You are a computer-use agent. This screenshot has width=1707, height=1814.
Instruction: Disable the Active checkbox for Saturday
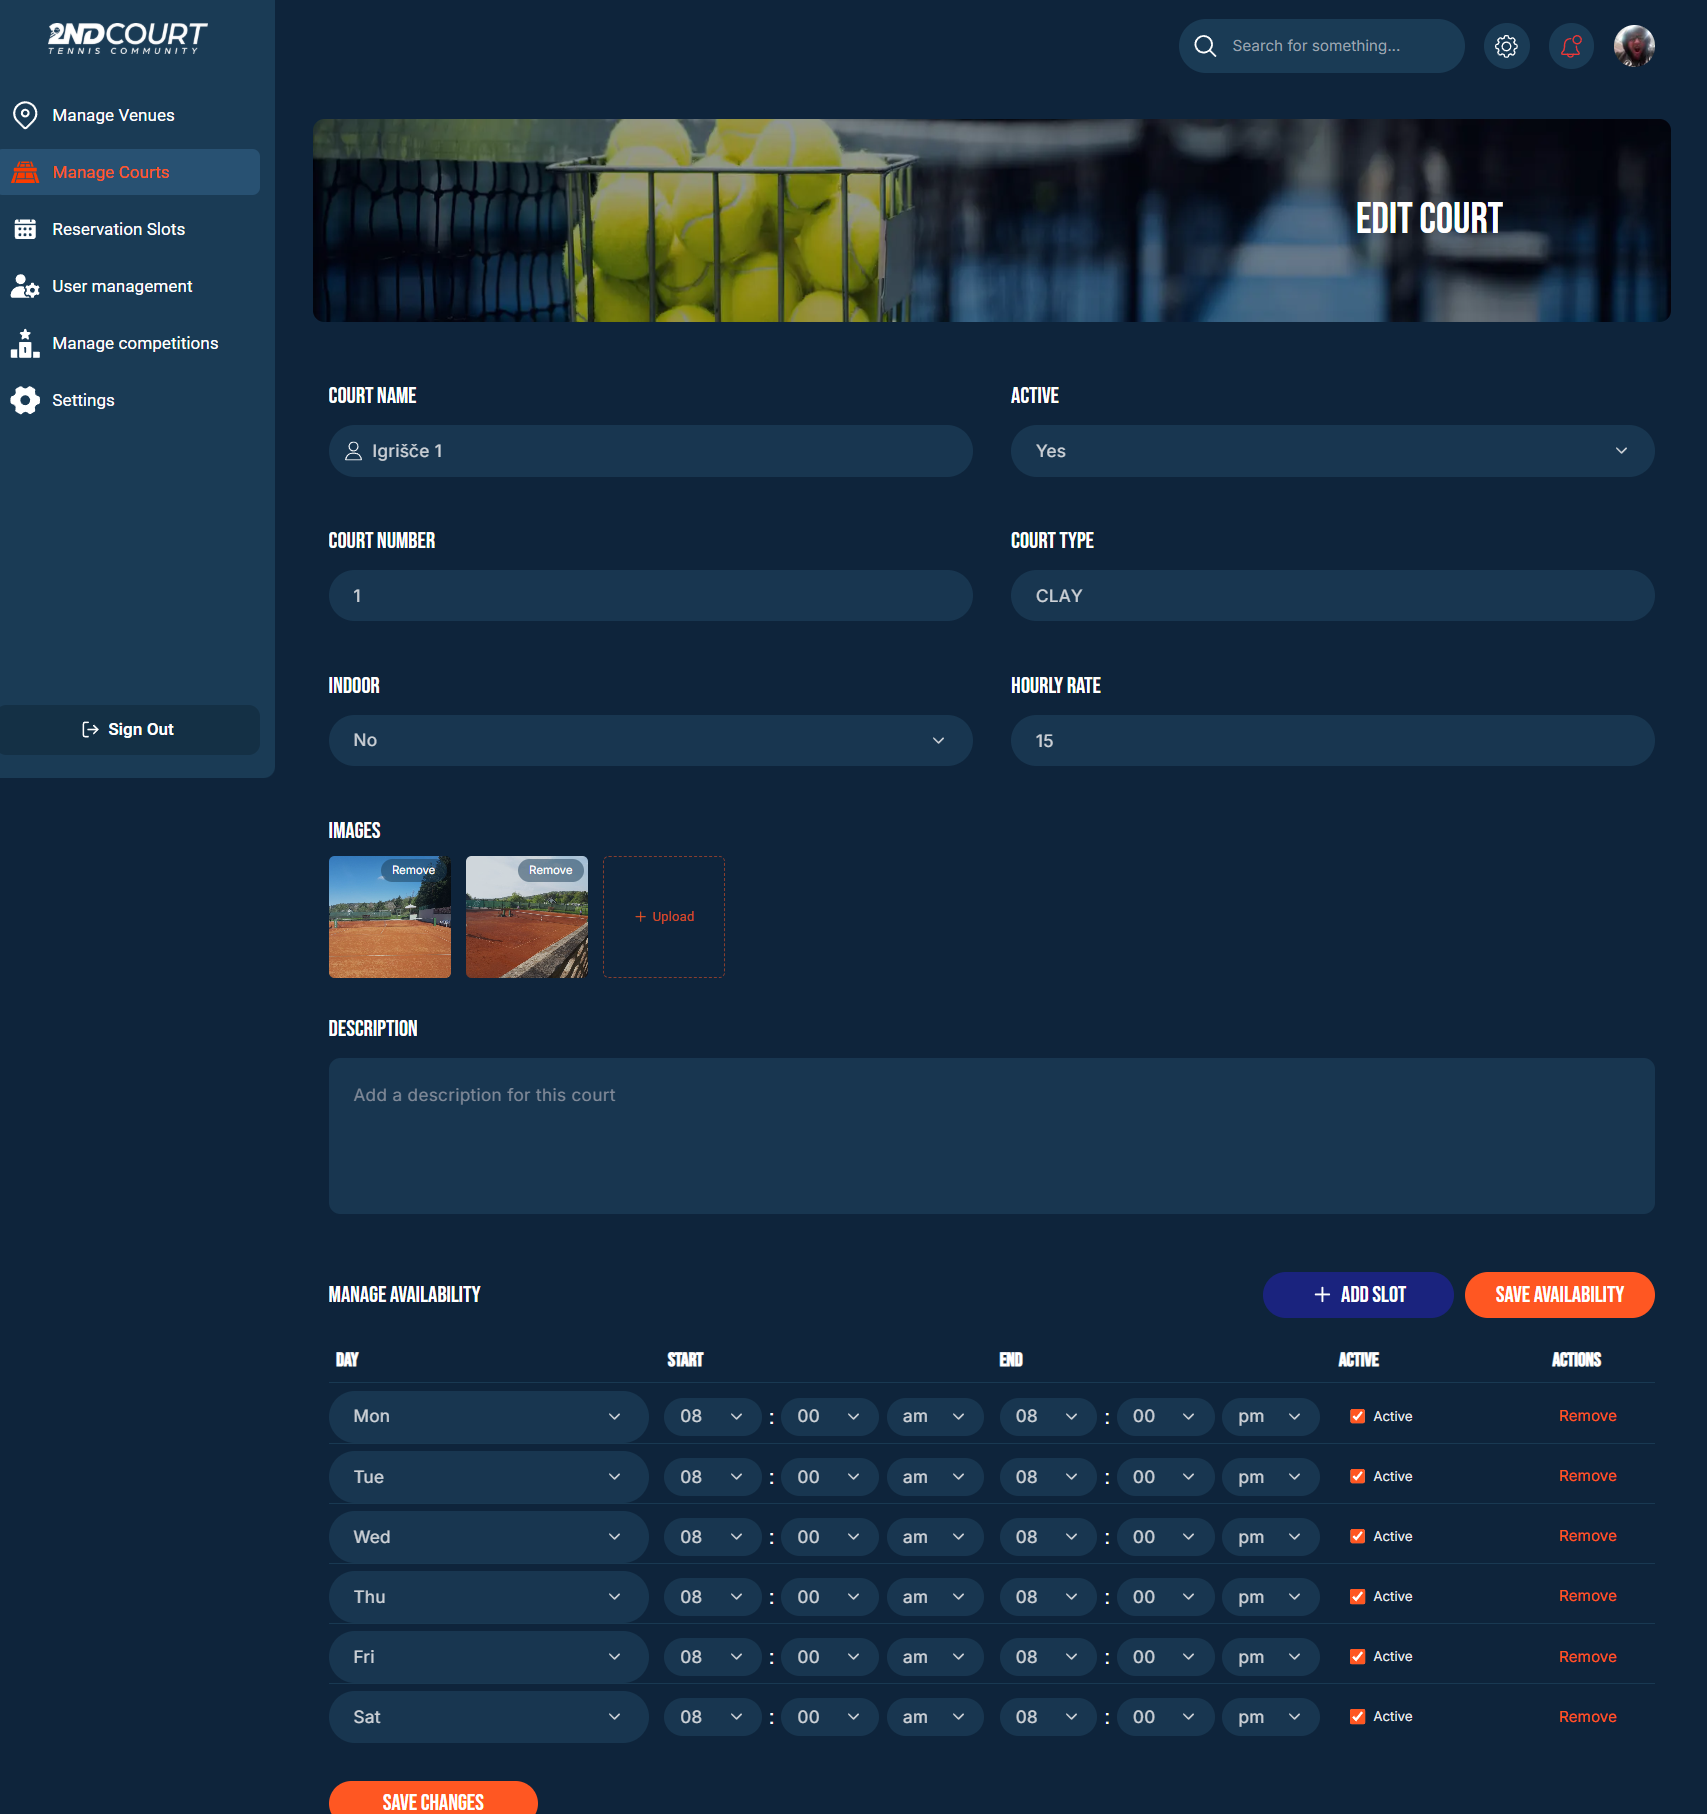(1358, 1716)
